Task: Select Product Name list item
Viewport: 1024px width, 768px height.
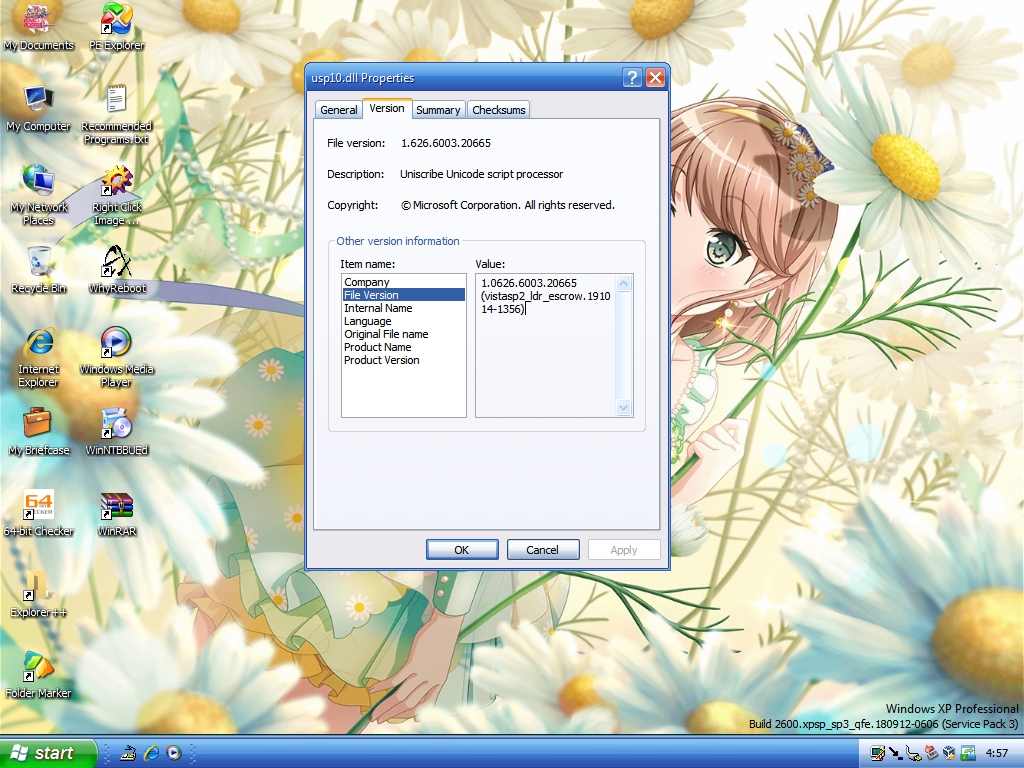Action: [x=404, y=347]
